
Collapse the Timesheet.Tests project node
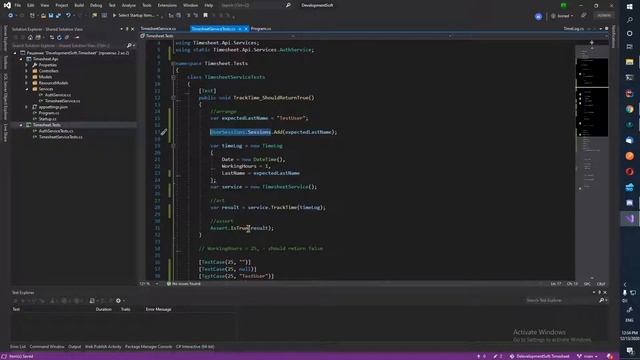point(21,125)
